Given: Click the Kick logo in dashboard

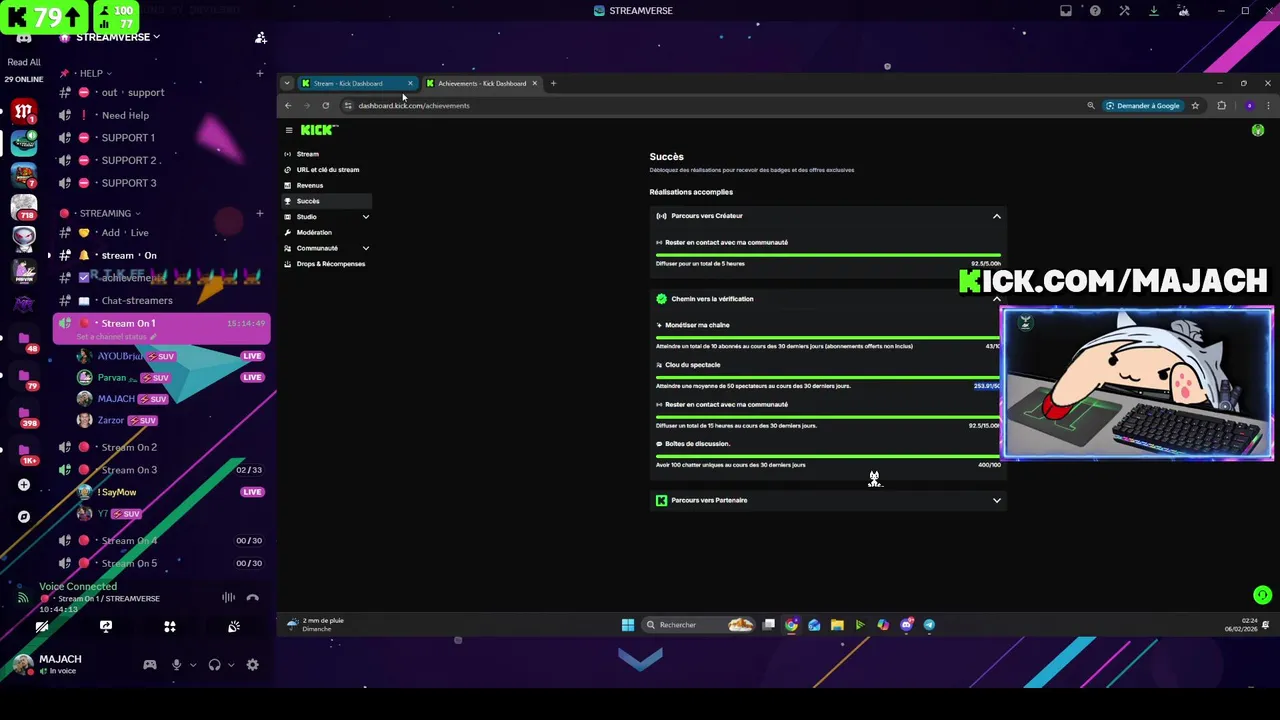Looking at the screenshot, I should click(x=319, y=130).
